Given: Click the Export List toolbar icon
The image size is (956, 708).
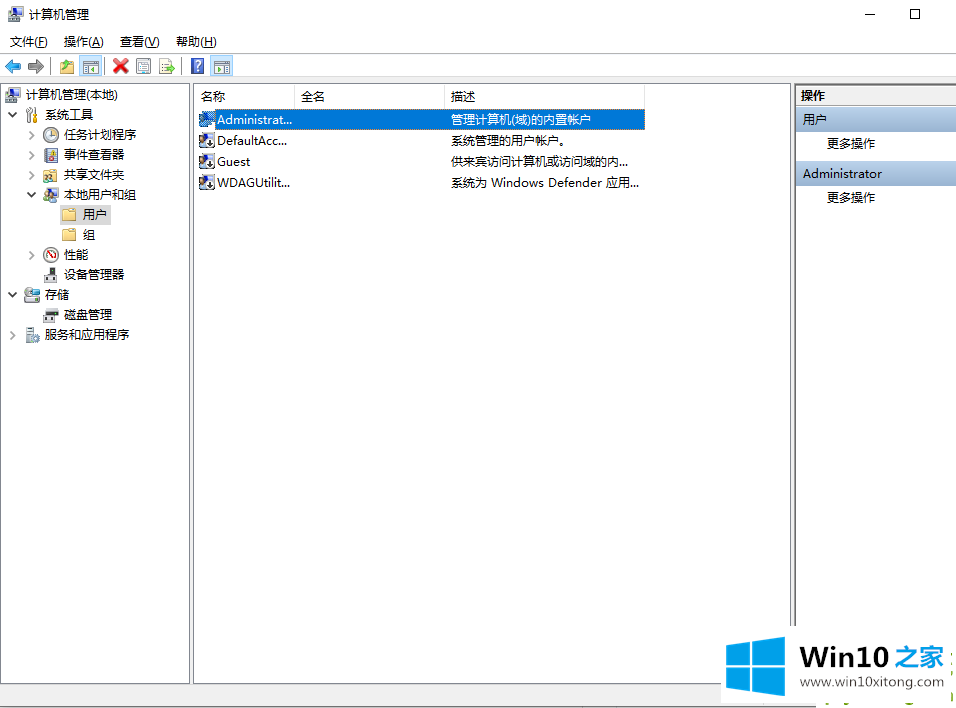Looking at the screenshot, I should pos(166,66).
